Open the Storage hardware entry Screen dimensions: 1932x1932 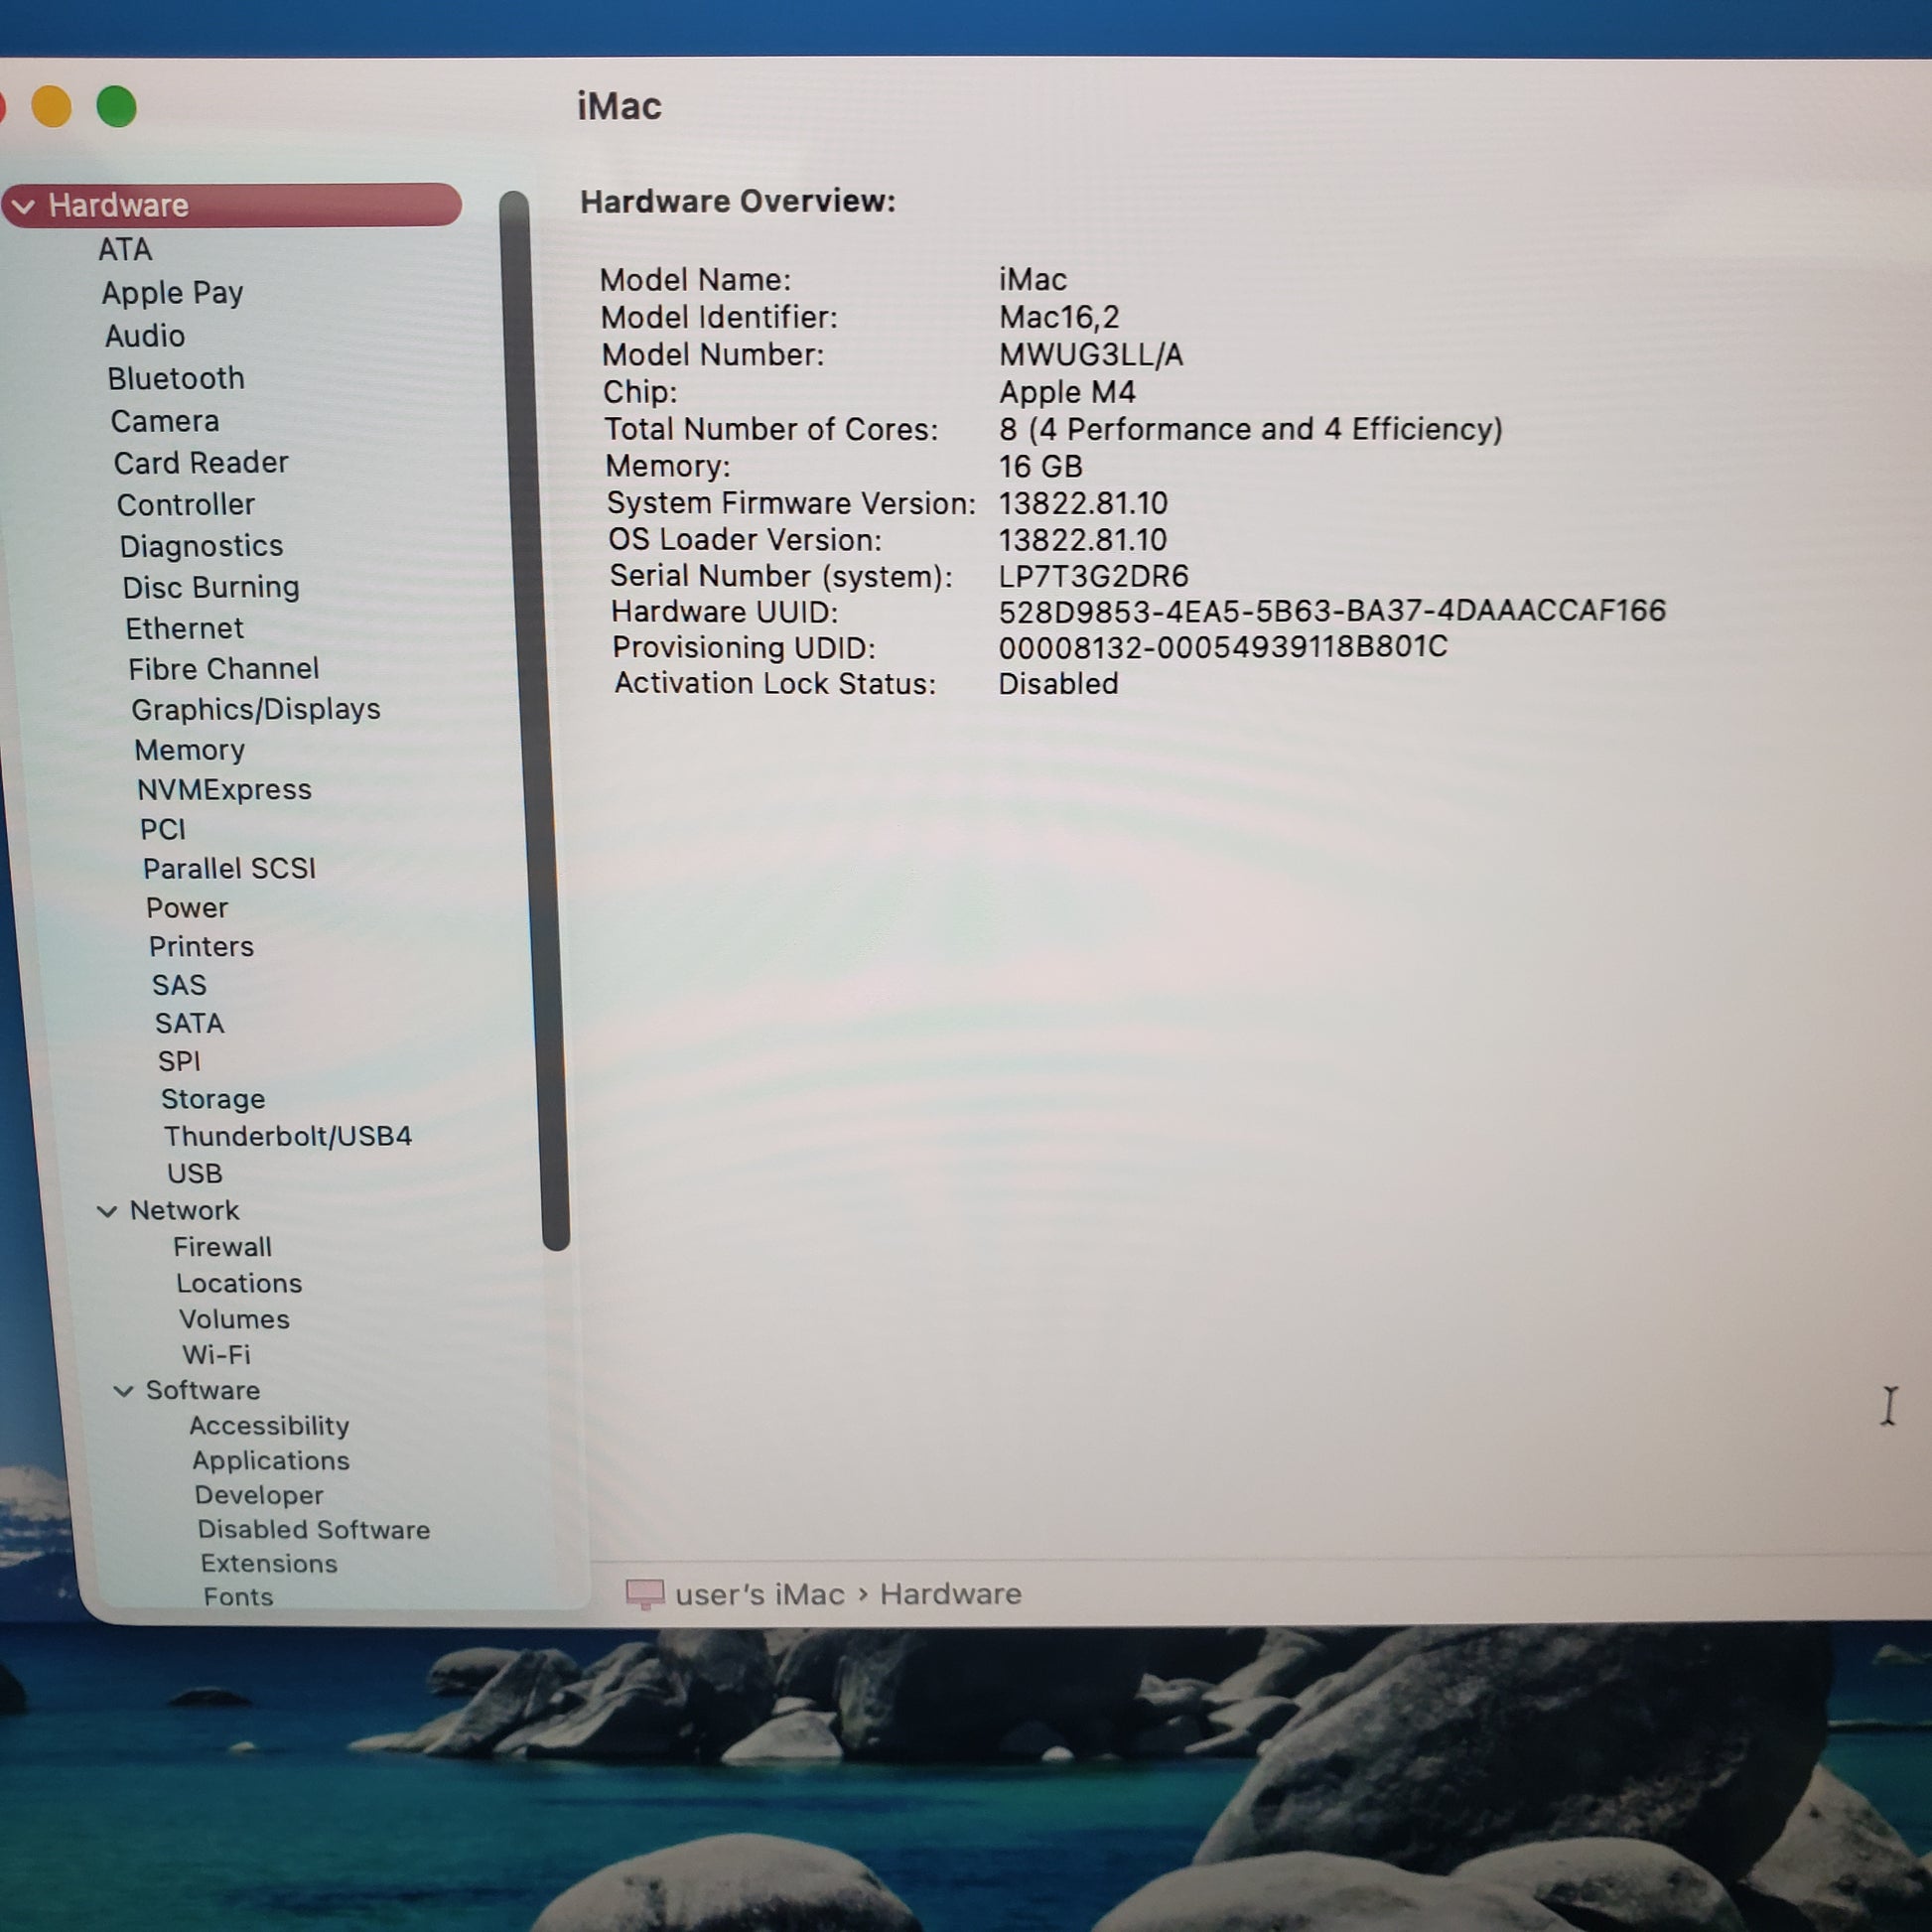[213, 1098]
